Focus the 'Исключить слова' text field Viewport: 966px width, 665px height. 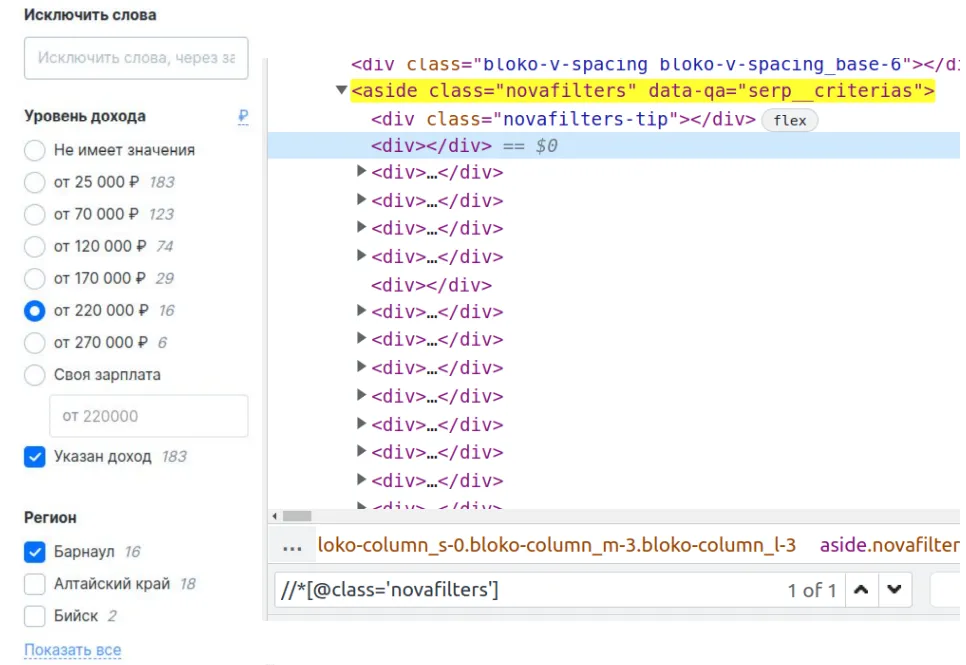click(x=136, y=58)
